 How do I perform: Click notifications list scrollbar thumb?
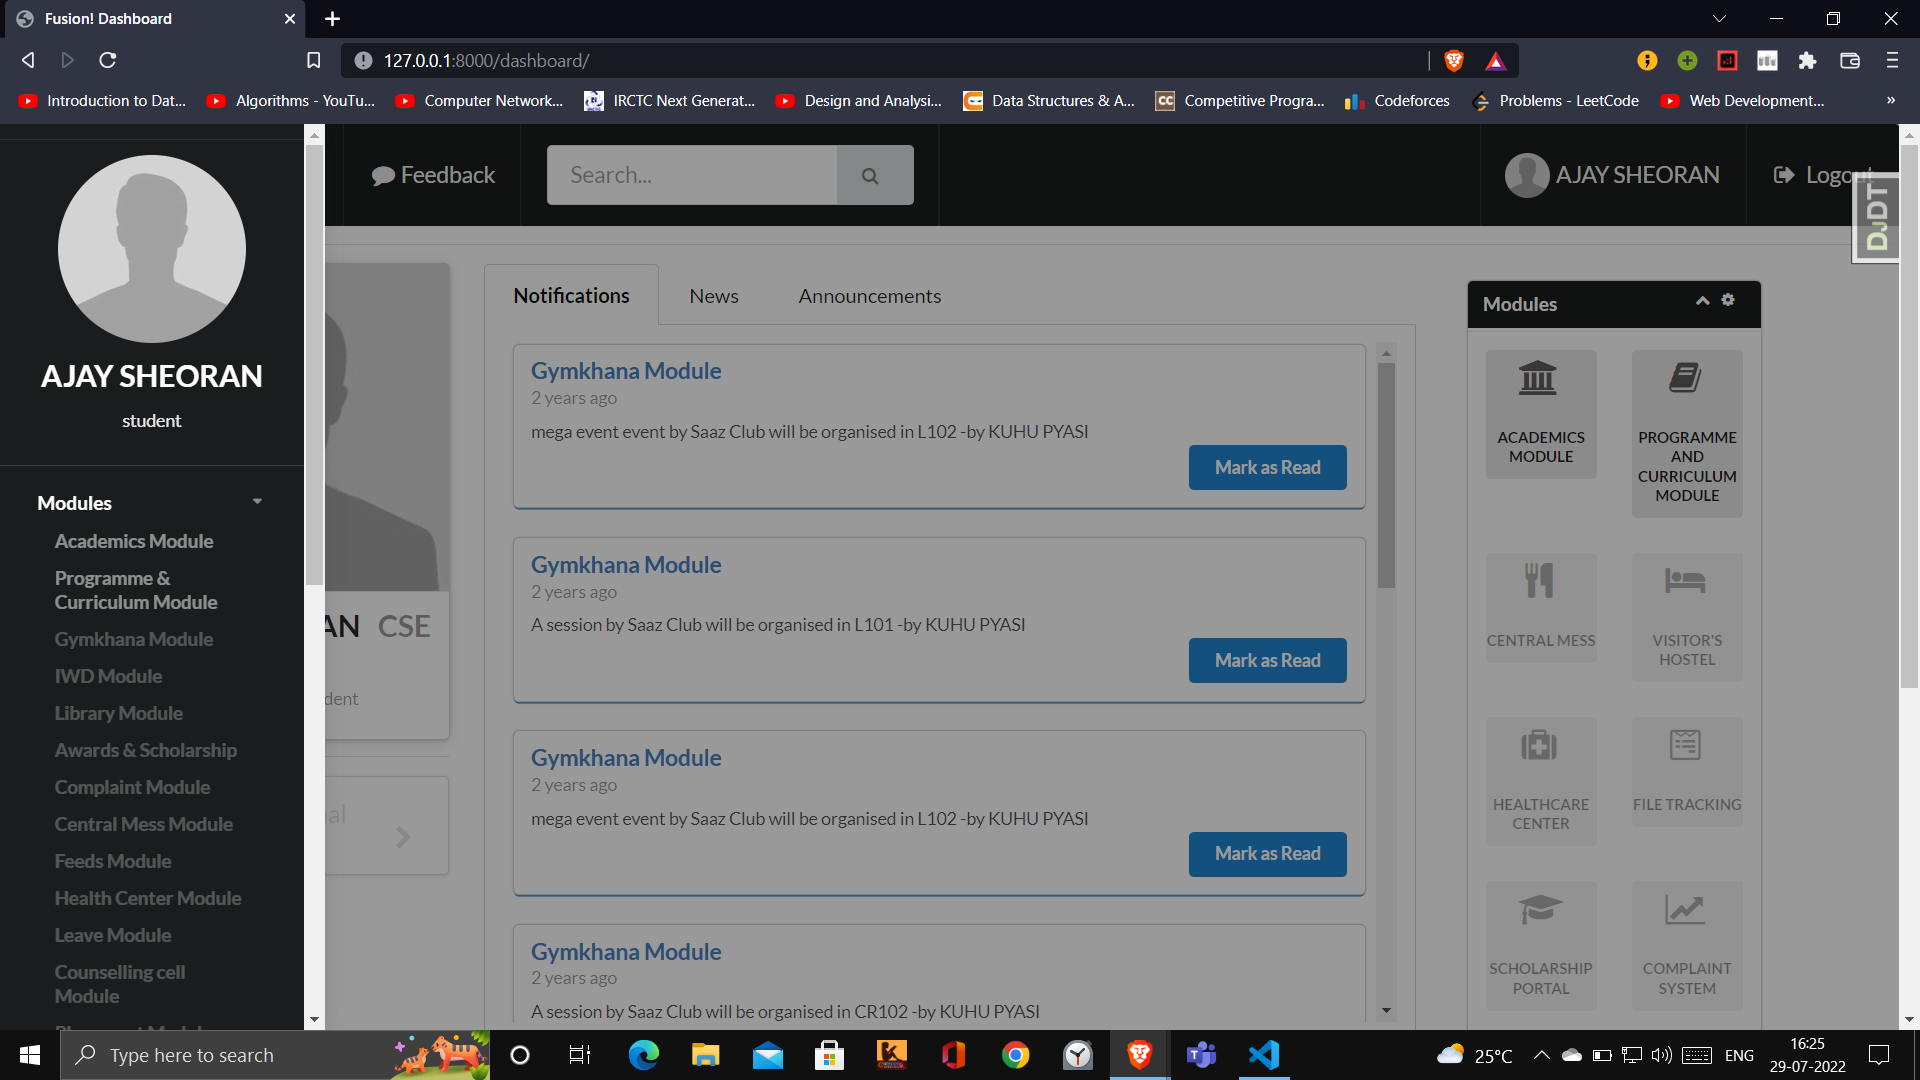click(1386, 474)
